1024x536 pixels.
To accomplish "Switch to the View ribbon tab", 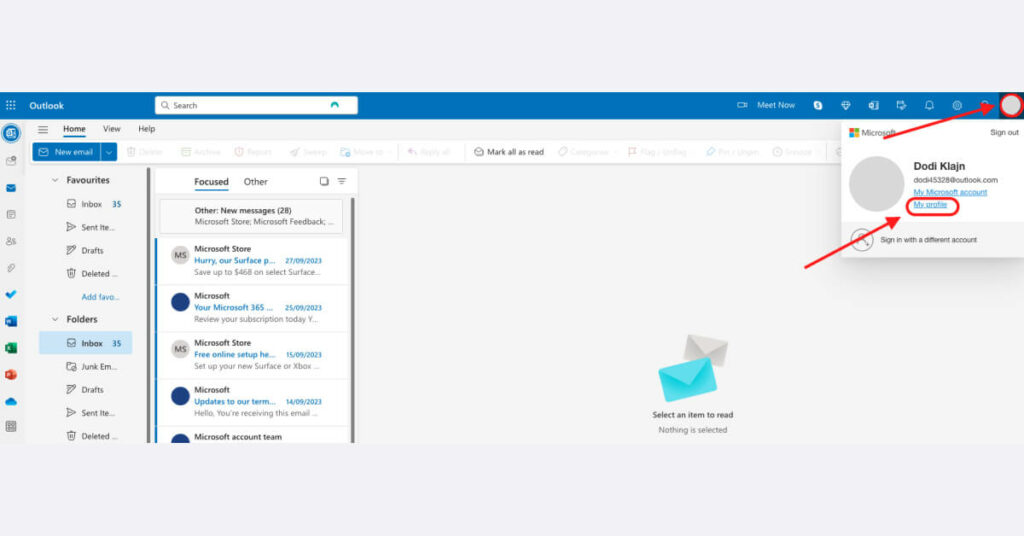I will click(x=112, y=129).
